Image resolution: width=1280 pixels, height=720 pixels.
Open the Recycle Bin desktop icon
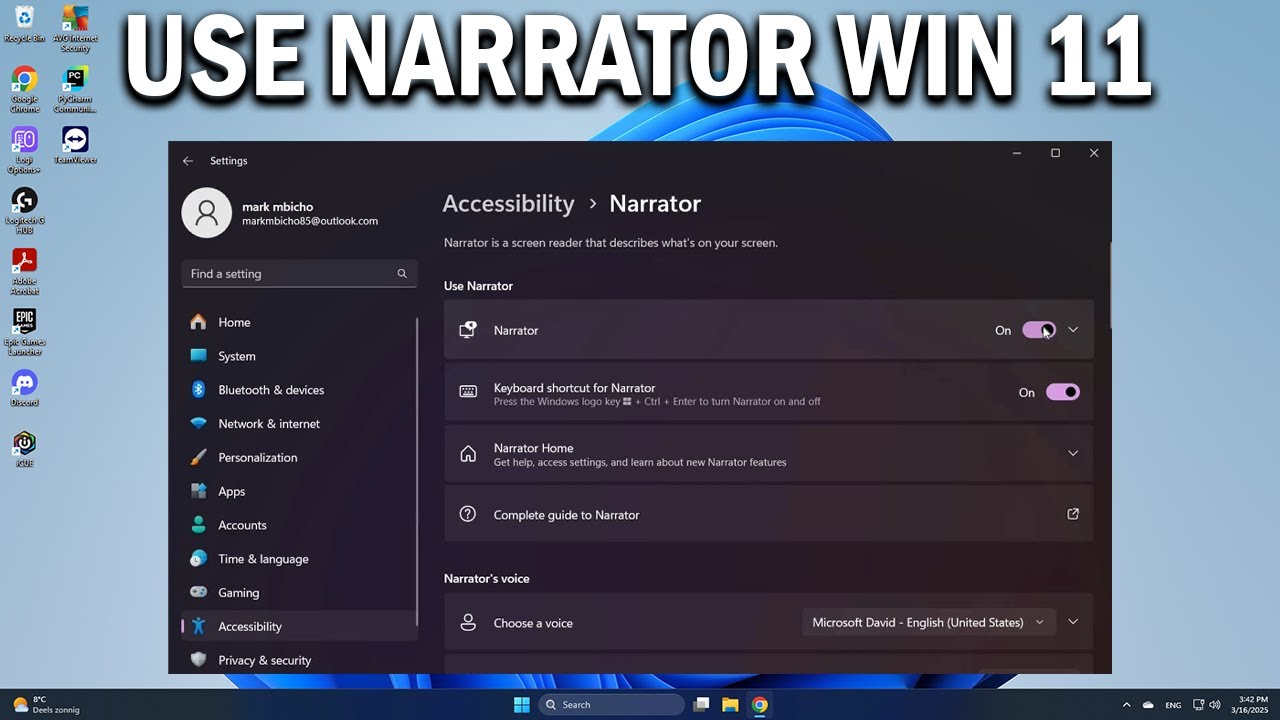[24, 23]
